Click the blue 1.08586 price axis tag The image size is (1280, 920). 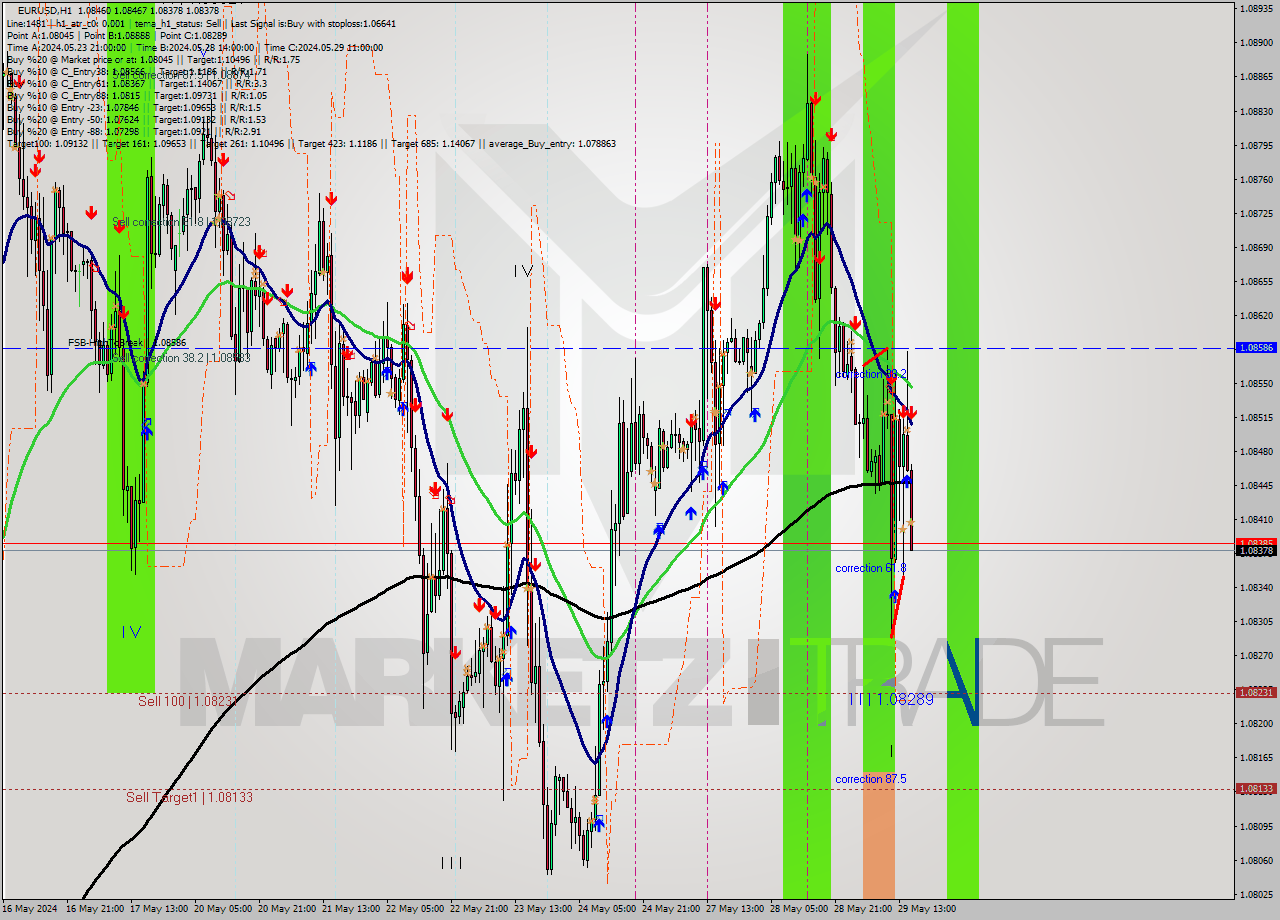[x=1256, y=348]
